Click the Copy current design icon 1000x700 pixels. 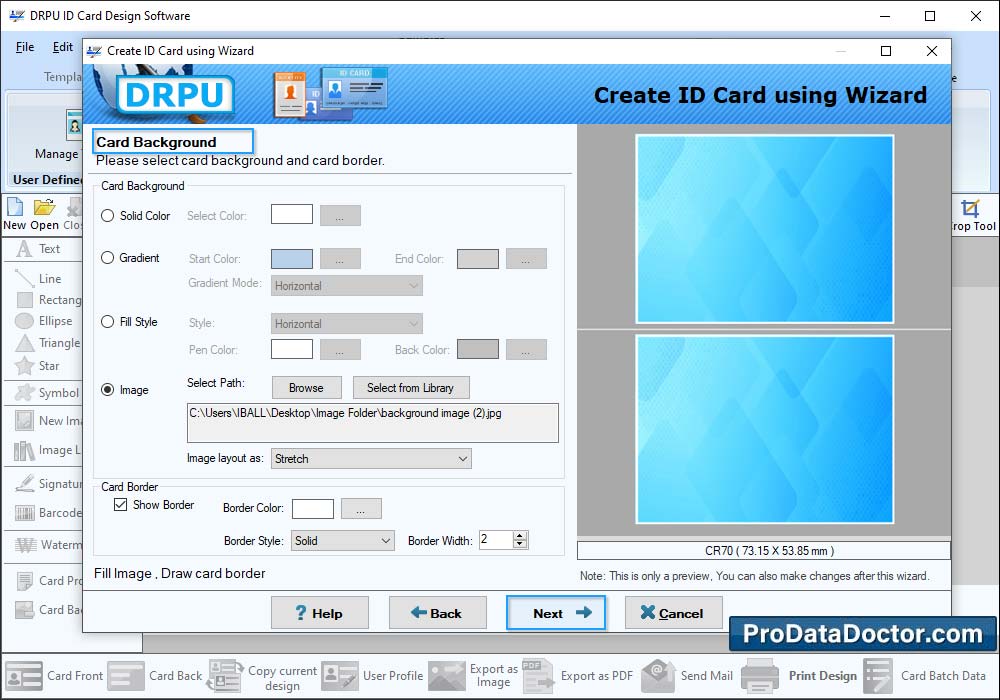(x=225, y=676)
